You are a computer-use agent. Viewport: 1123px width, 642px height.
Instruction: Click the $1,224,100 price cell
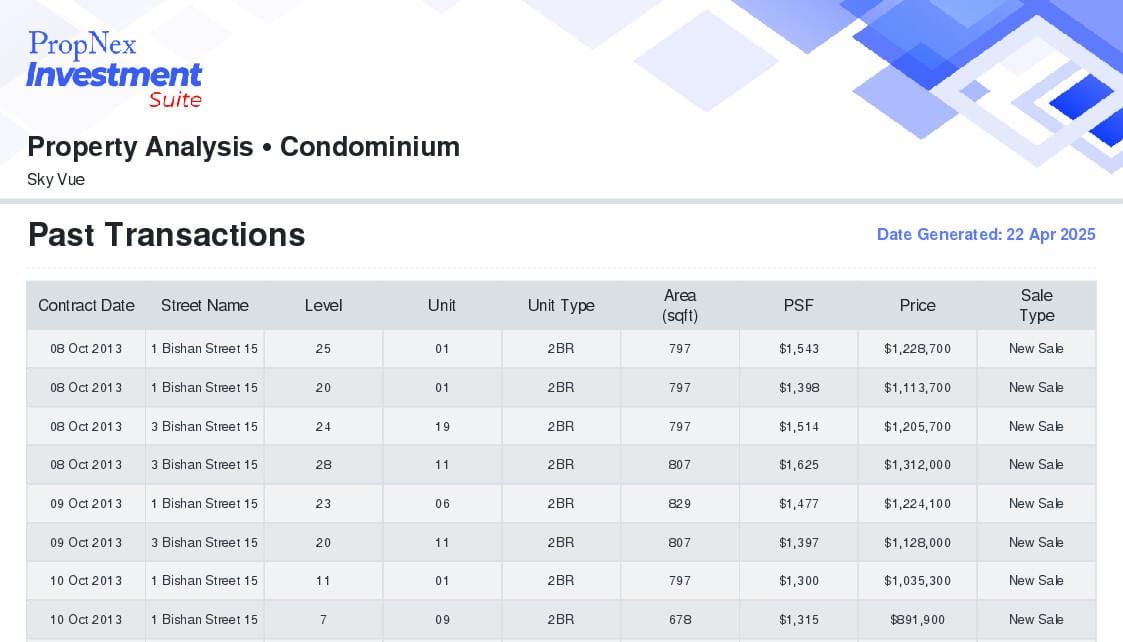917,504
